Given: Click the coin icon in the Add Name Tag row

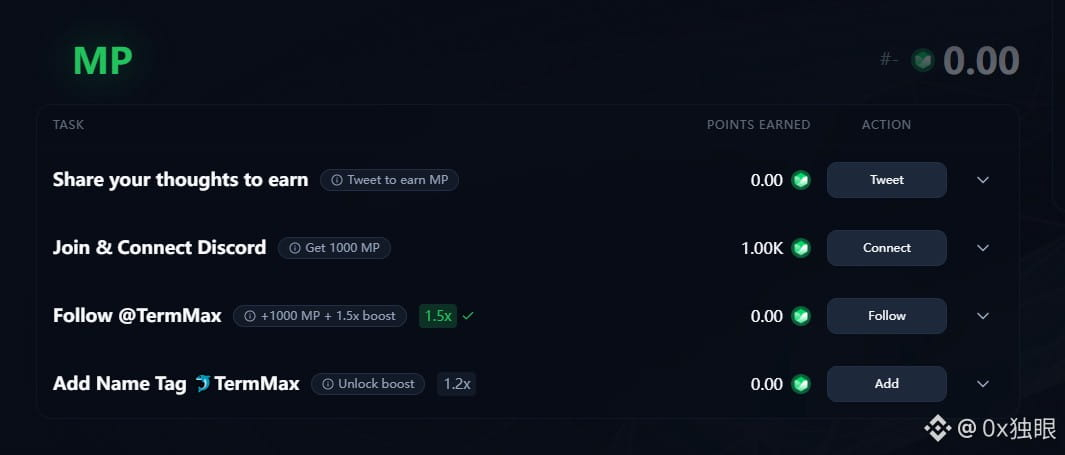Looking at the screenshot, I should (x=800, y=384).
